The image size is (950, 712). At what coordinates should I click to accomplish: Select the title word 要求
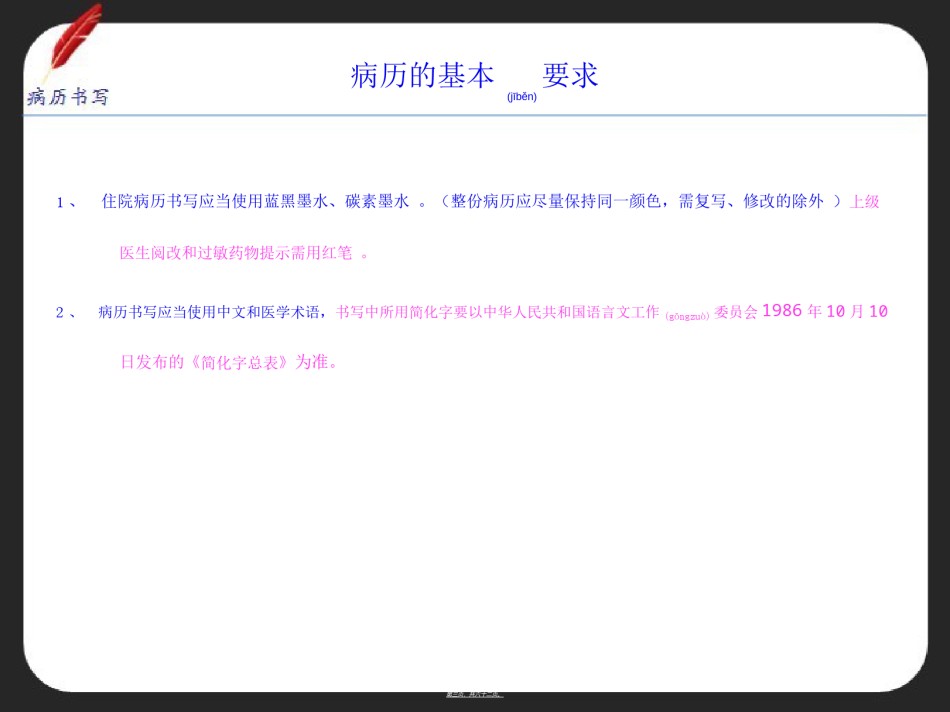tap(570, 76)
